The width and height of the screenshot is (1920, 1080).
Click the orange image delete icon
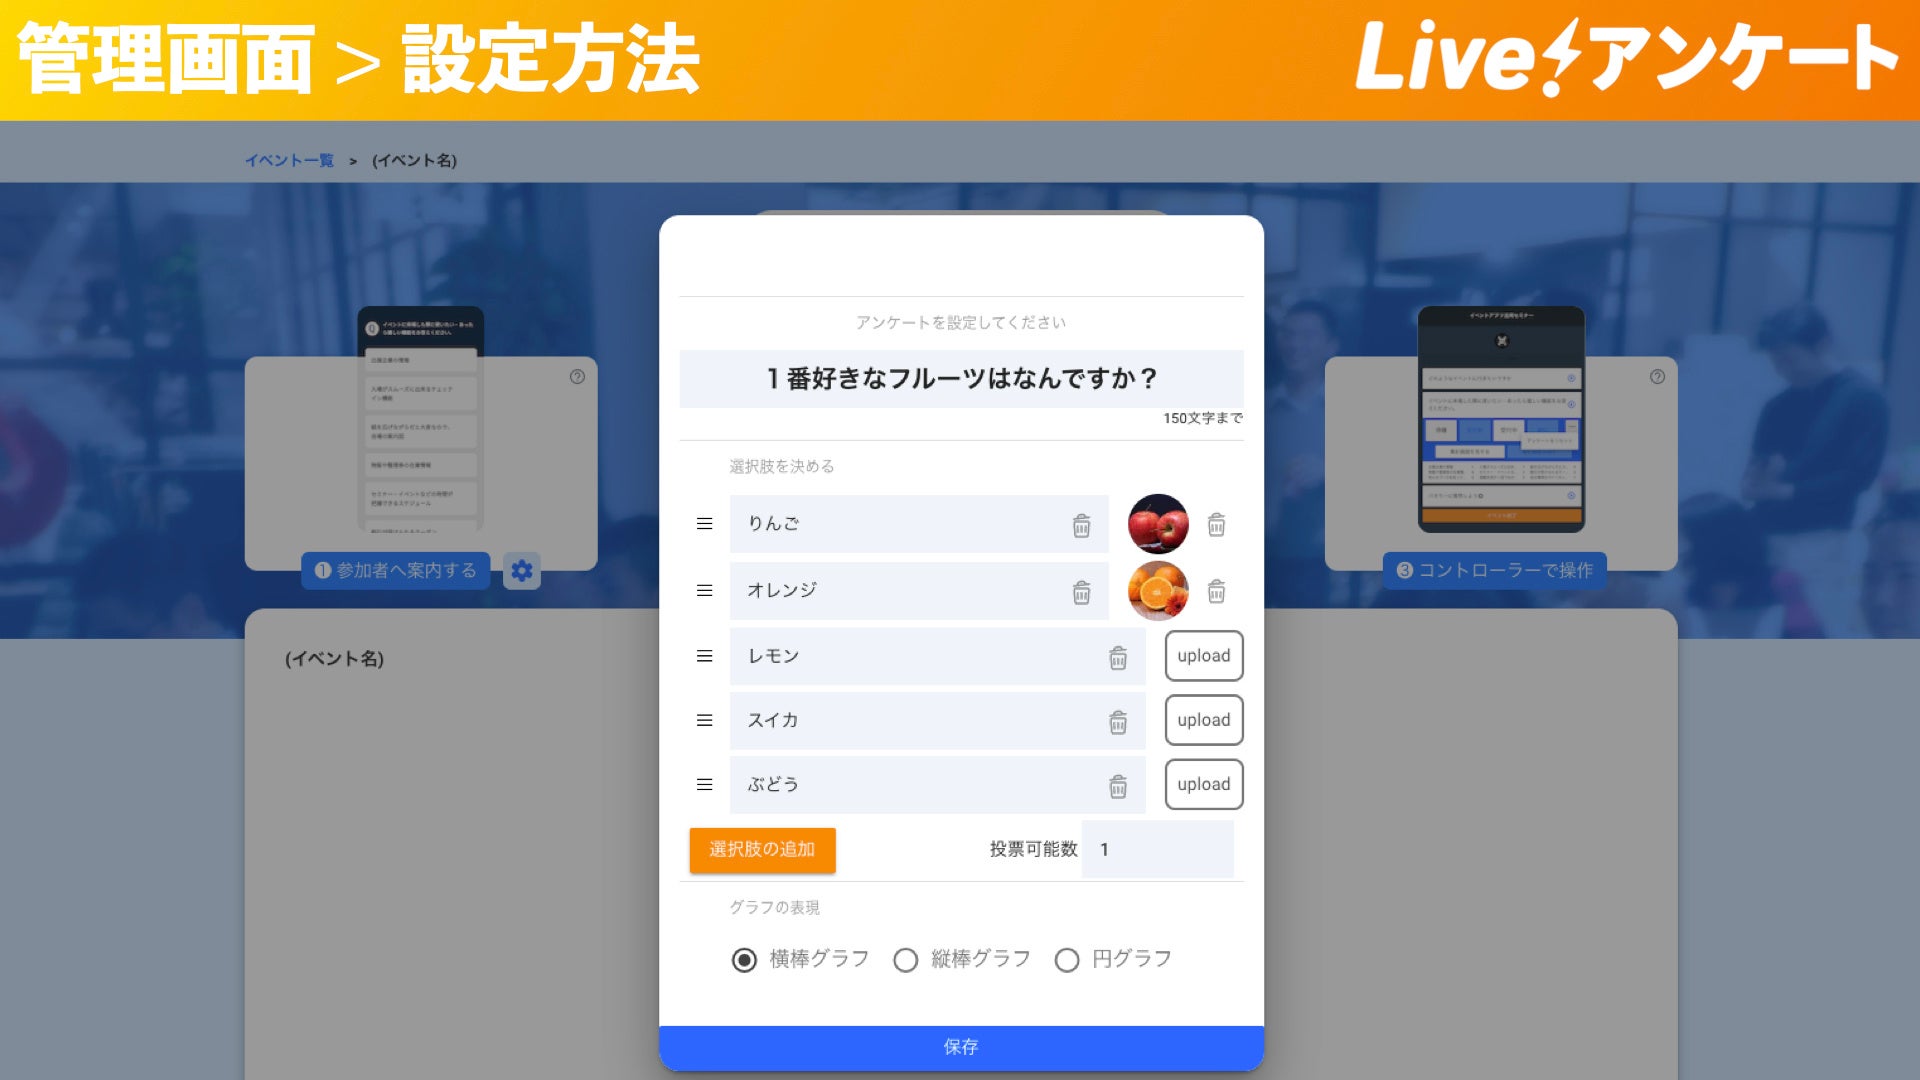[1217, 589]
